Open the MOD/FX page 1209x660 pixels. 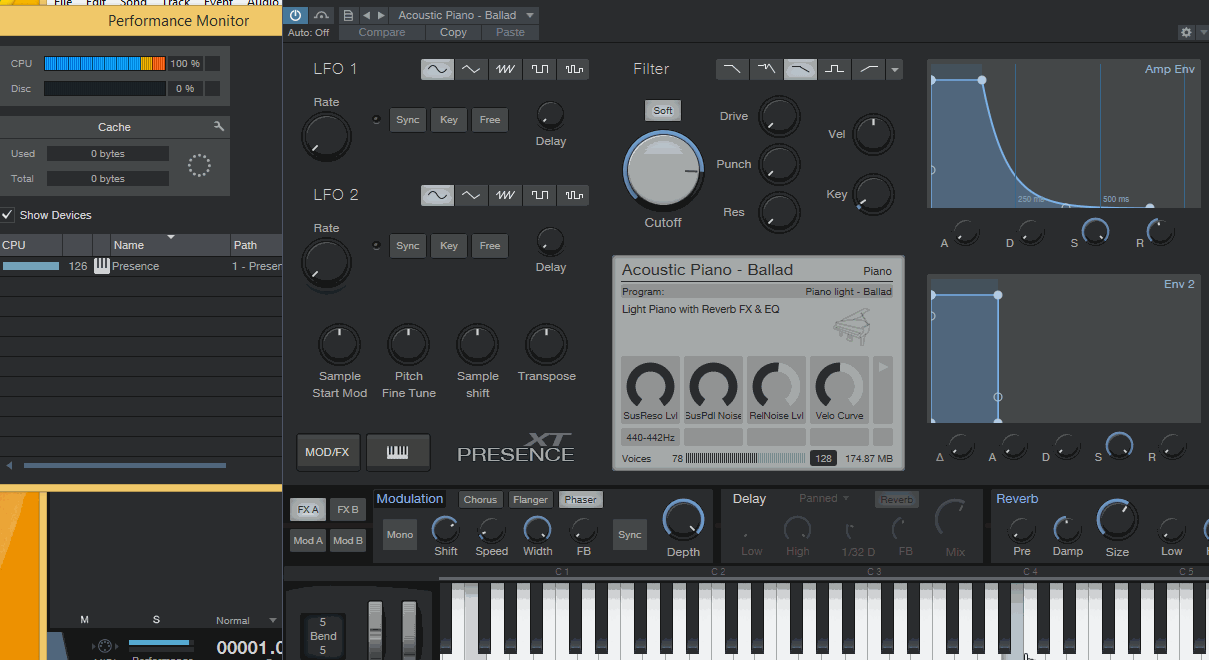click(x=328, y=452)
